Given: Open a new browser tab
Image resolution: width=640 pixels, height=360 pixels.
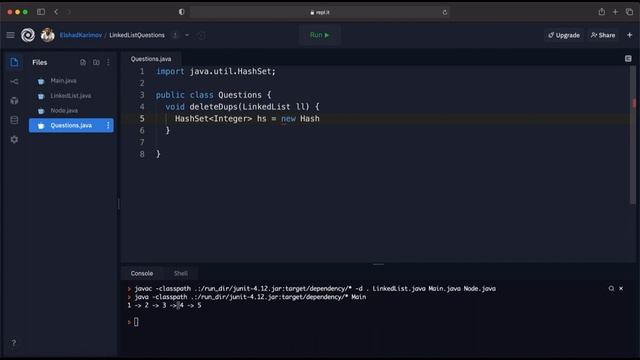Looking at the screenshot, I should pos(615,12).
